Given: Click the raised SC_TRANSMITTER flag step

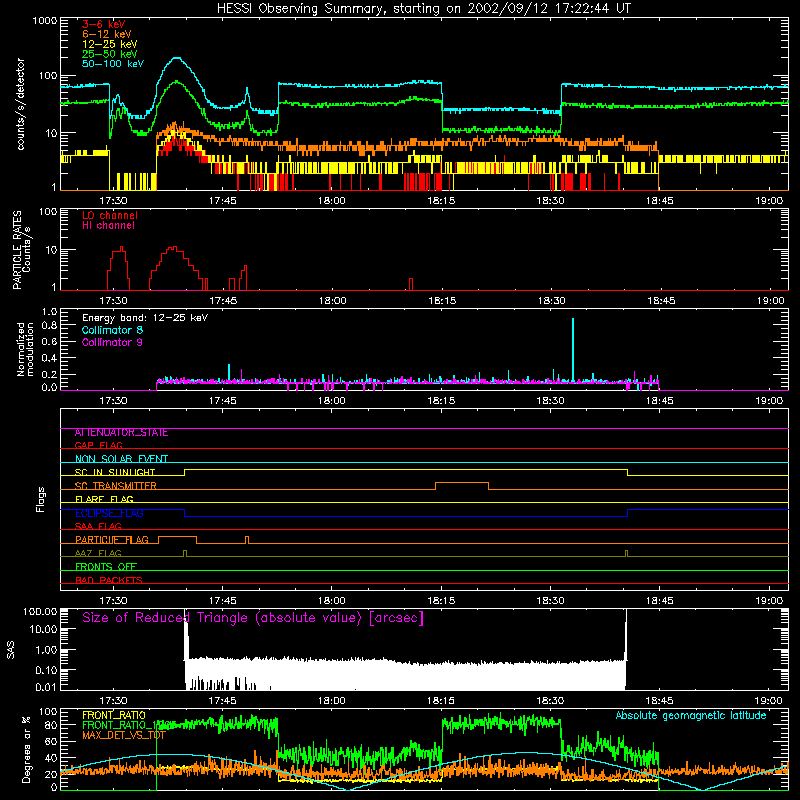Looking at the screenshot, I should point(462,483).
